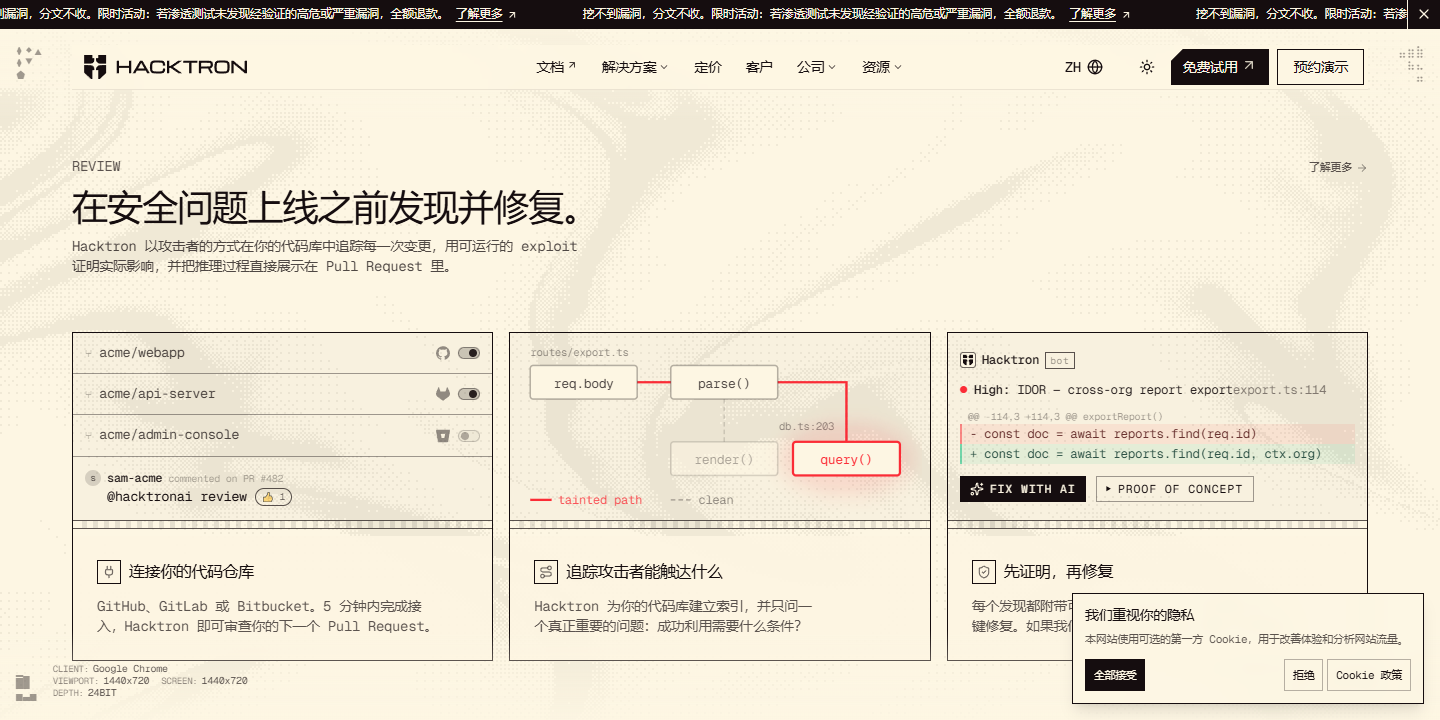Open 文档 in the navigation bar
1440x720 pixels.
pyautogui.click(x=556, y=67)
